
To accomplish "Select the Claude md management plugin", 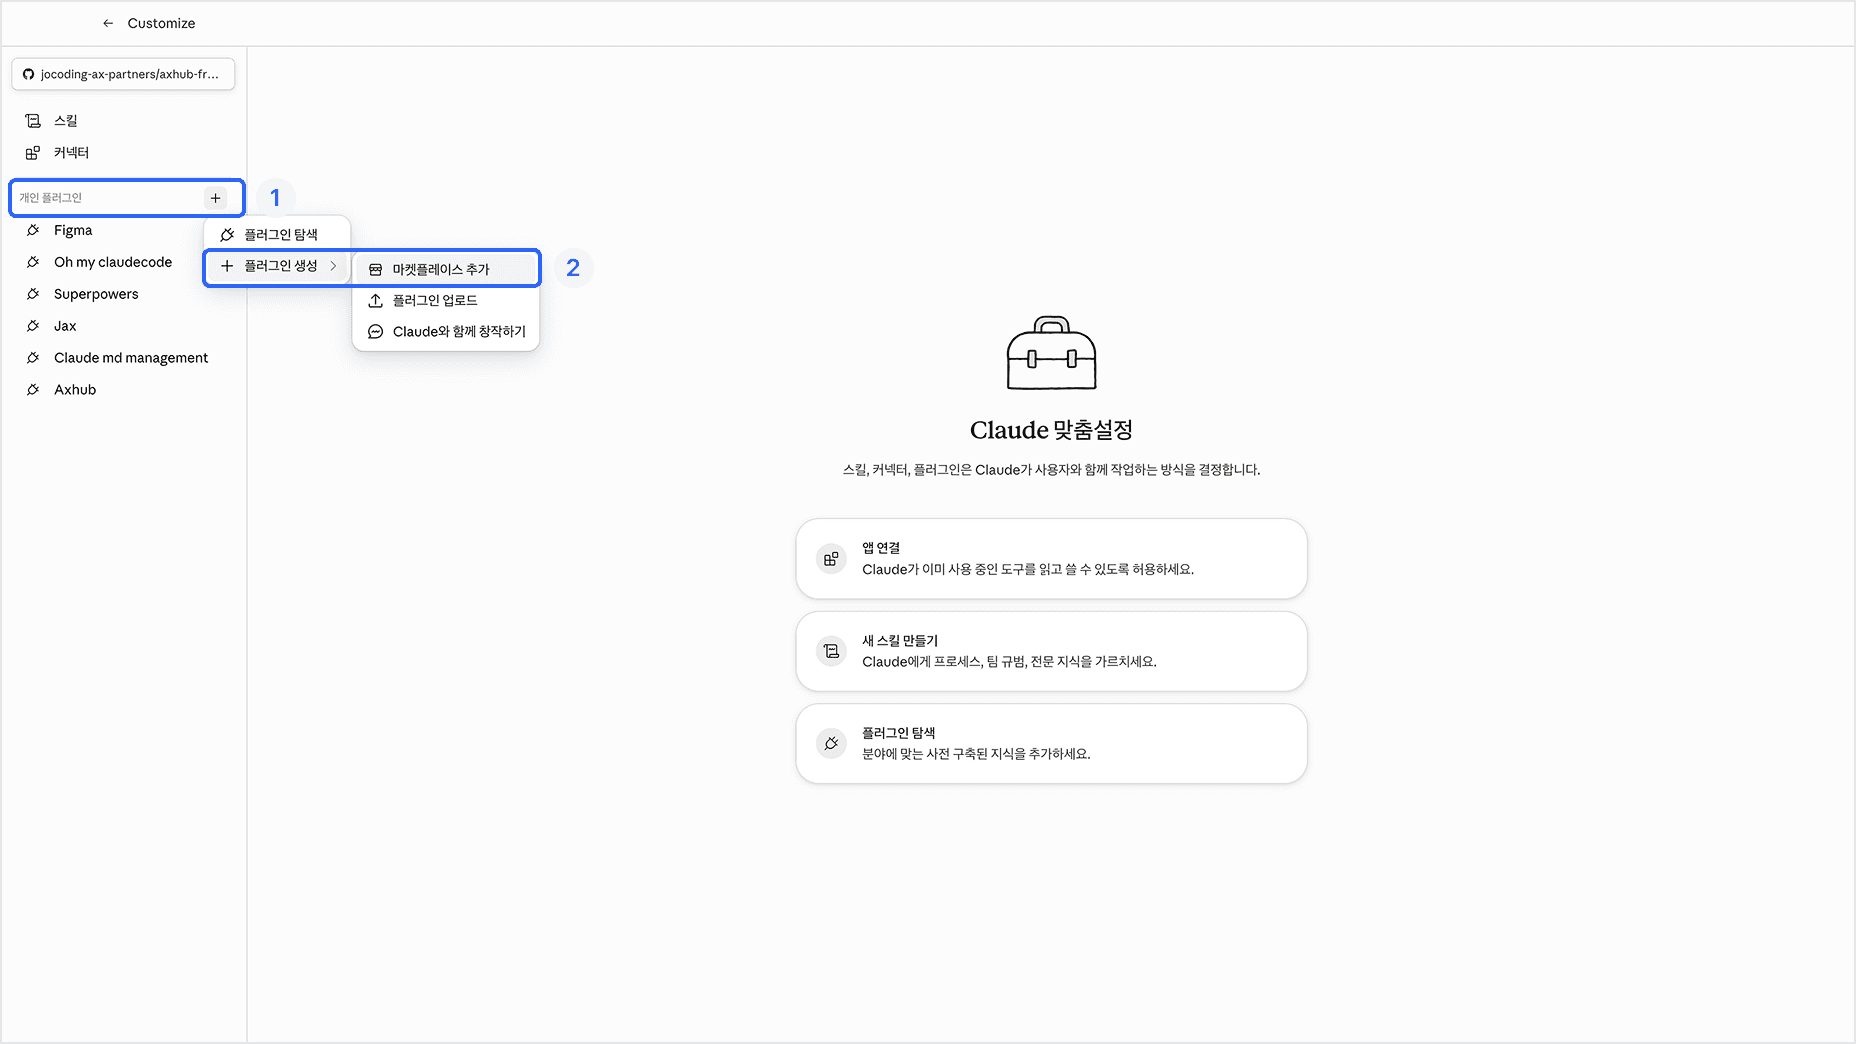I will [x=123, y=358].
